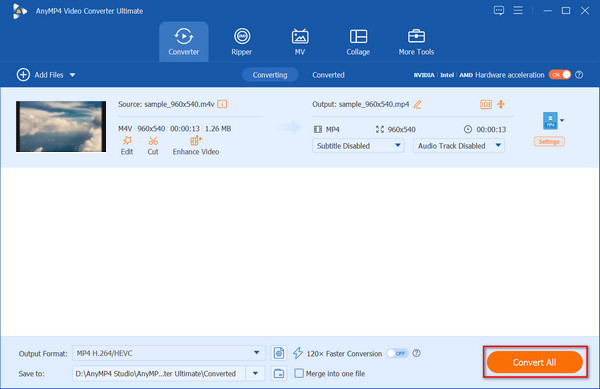Click the lightning Faster Conversion icon
The width and height of the screenshot is (600, 389).
click(x=298, y=353)
